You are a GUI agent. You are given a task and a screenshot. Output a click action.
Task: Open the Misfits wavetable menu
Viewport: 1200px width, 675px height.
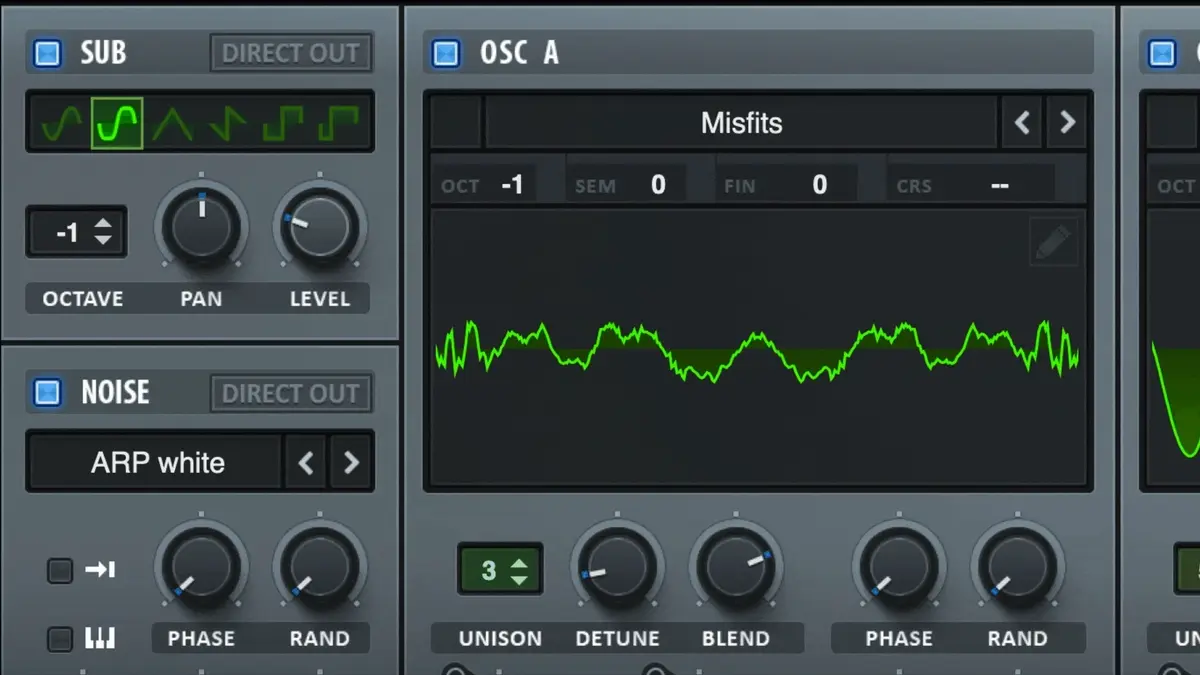[742, 123]
